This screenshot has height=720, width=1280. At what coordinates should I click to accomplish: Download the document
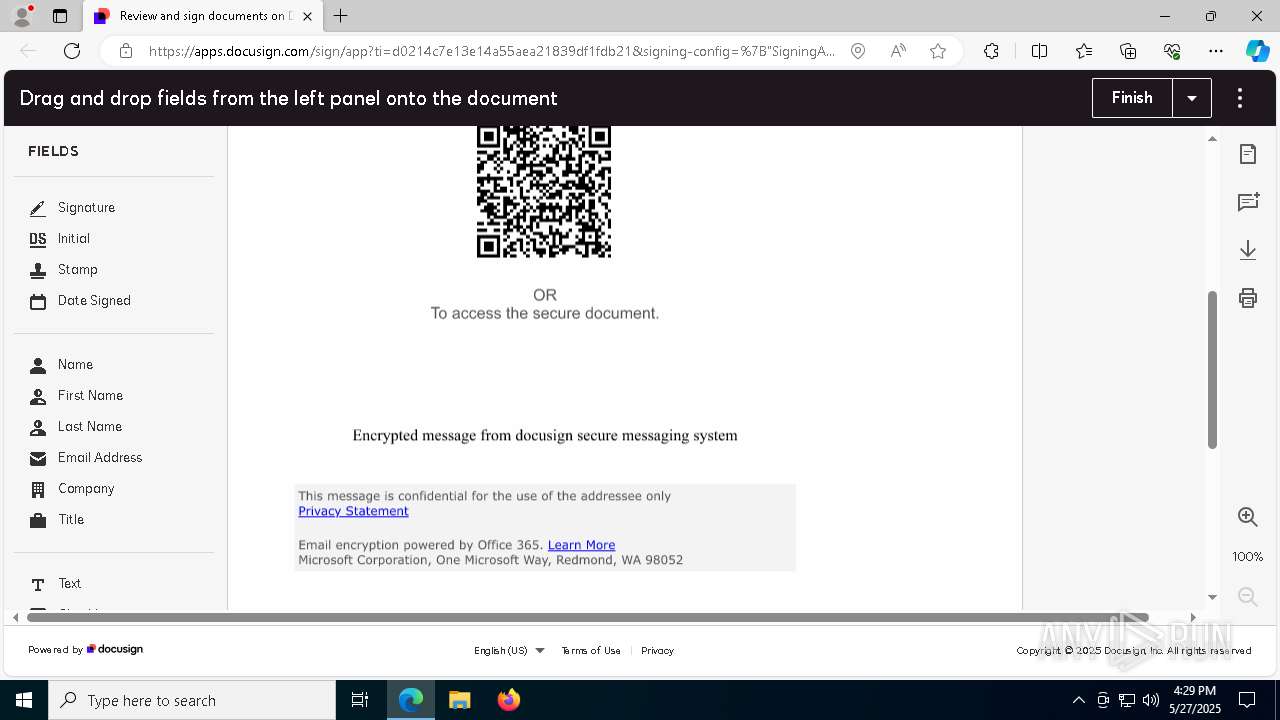click(1248, 250)
